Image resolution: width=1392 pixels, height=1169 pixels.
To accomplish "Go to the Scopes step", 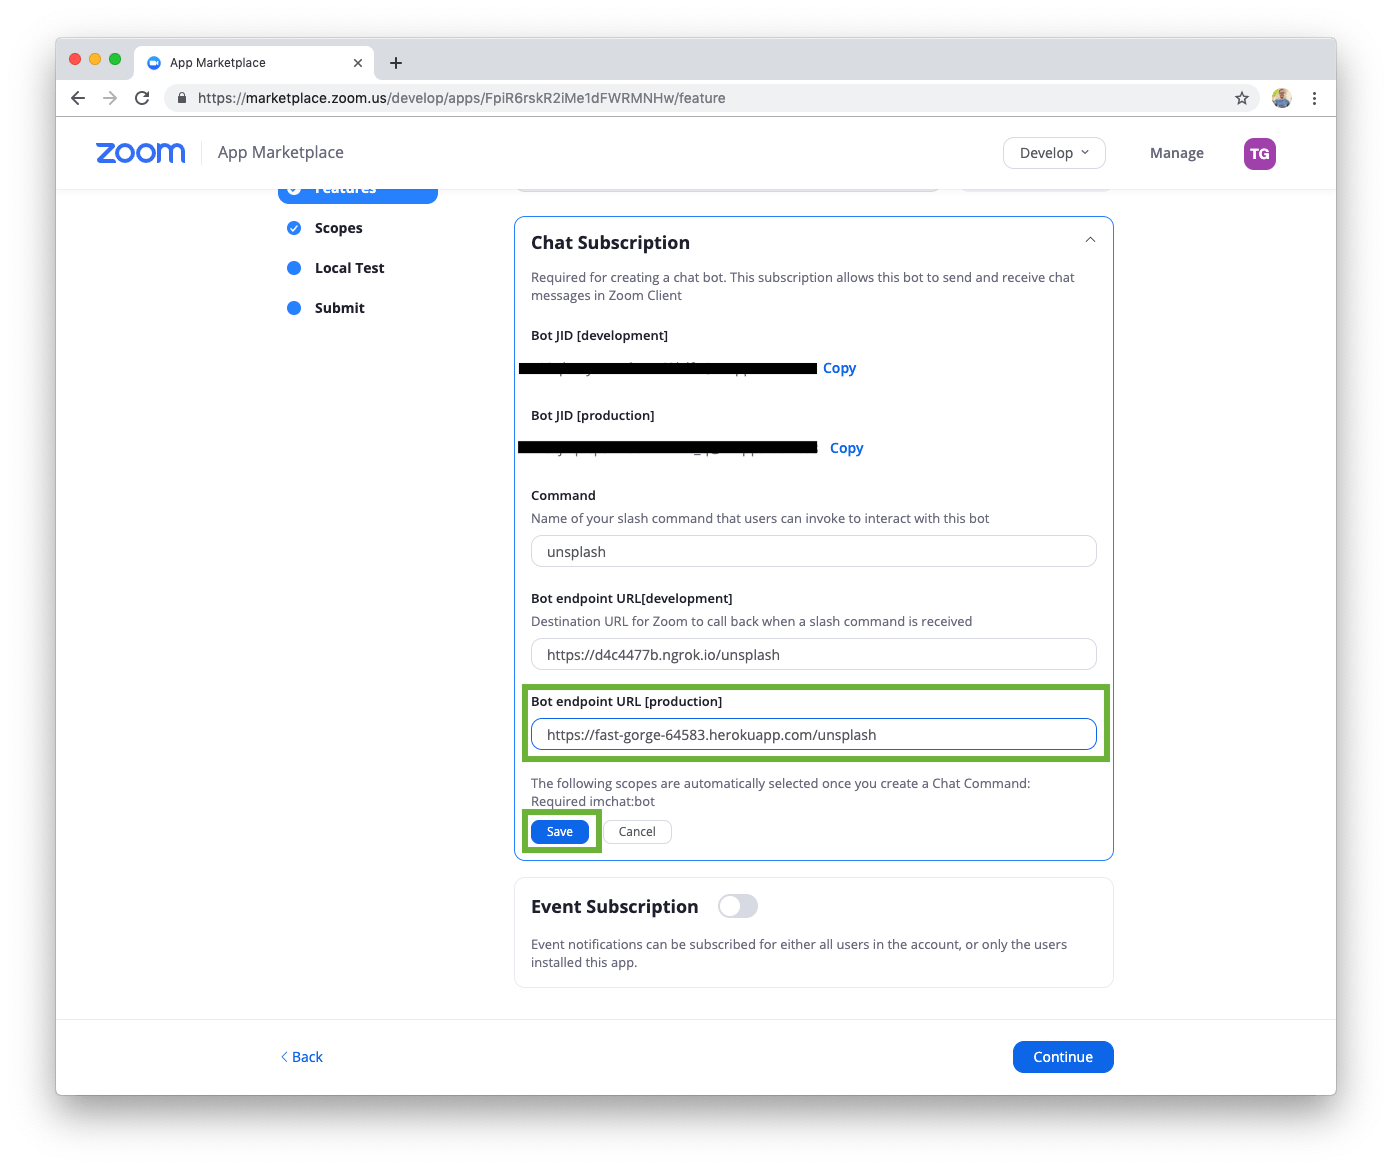I will (338, 228).
